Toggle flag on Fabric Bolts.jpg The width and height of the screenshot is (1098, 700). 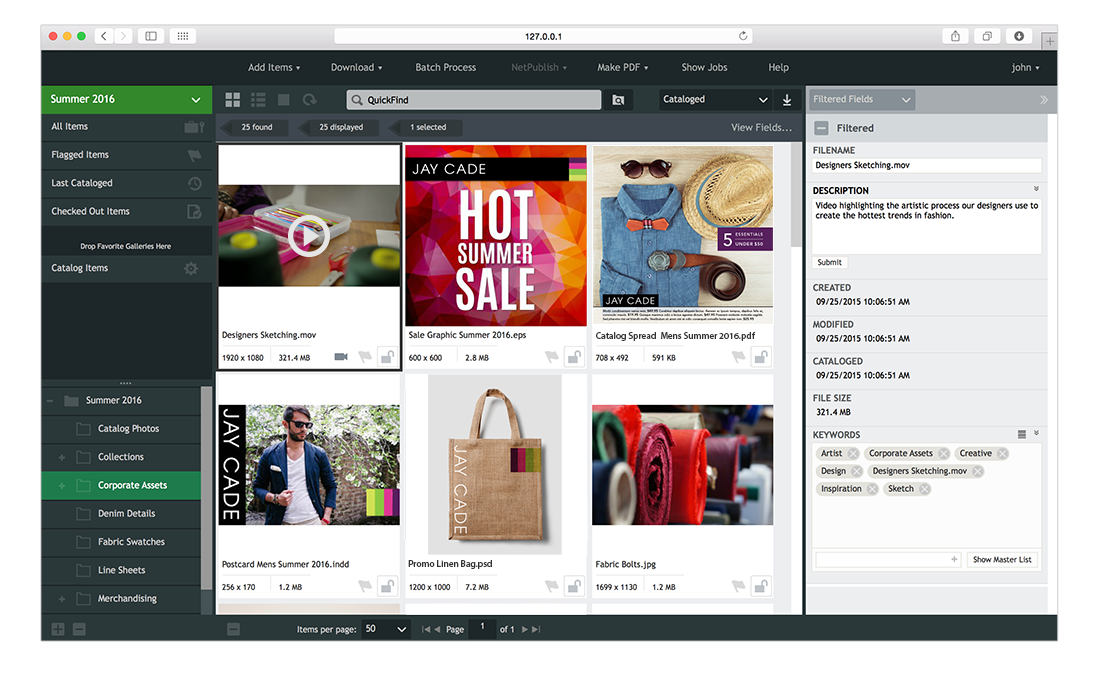(x=739, y=586)
